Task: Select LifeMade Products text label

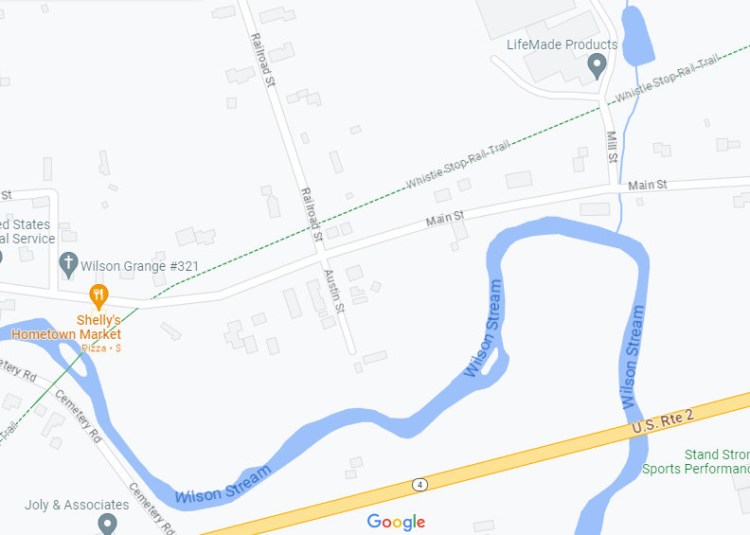Action: coord(562,44)
